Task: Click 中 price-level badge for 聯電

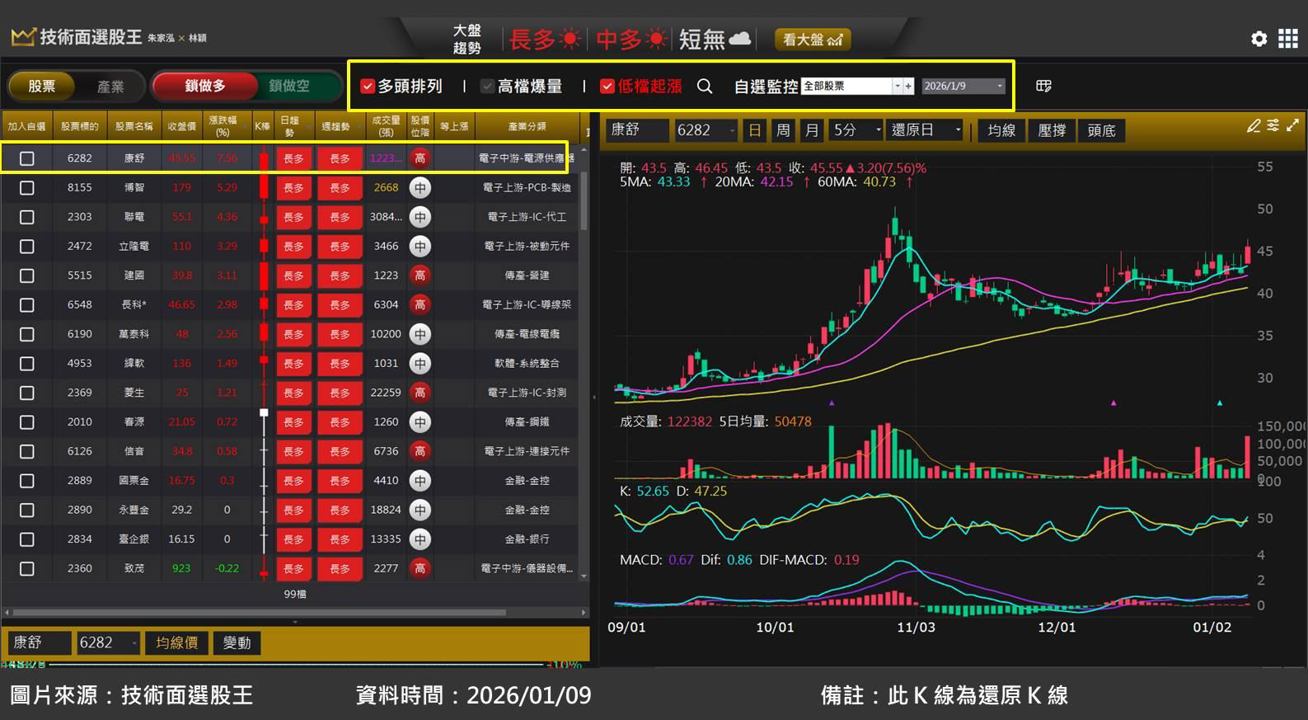Action: pos(420,216)
